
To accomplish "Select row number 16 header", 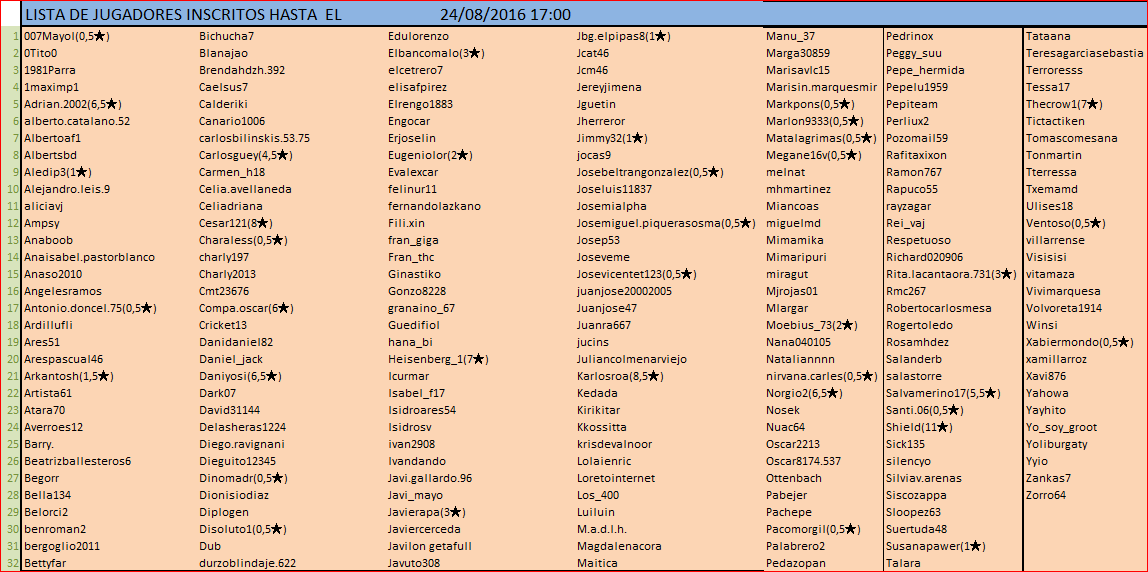I will pos(10,291).
